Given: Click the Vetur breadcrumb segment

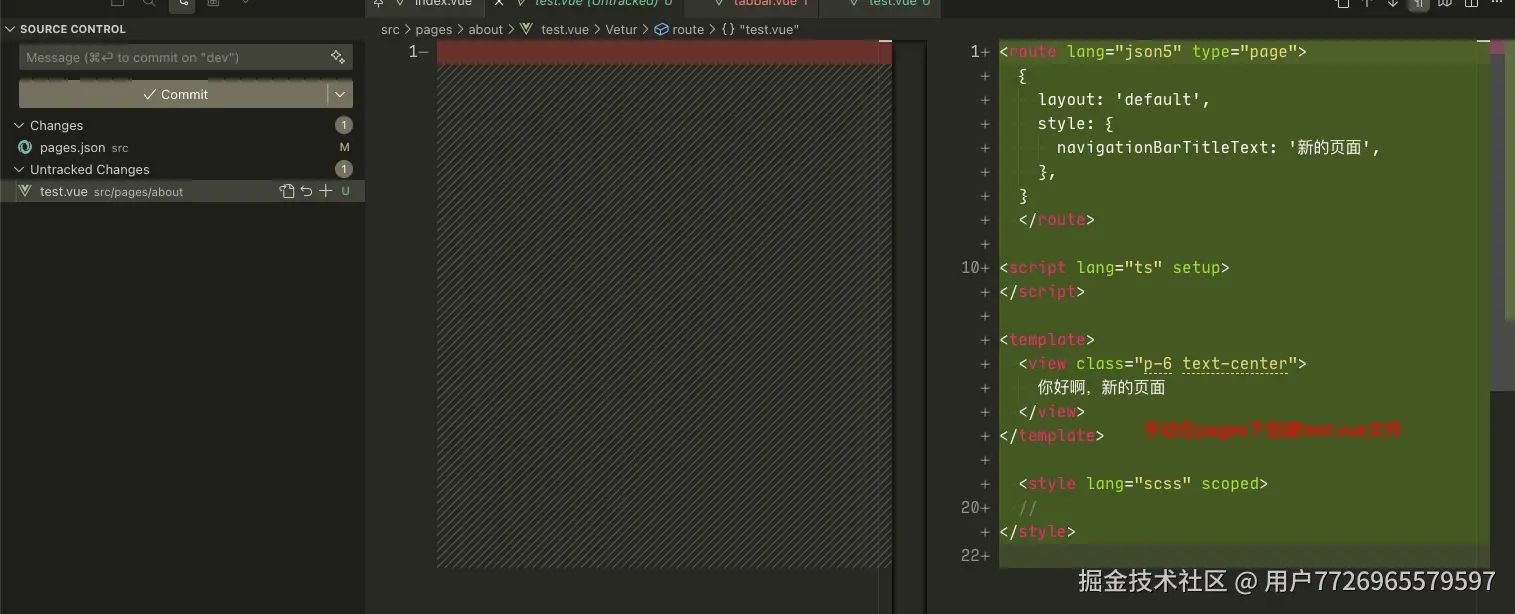Looking at the screenshot, I should pos(621,30).
